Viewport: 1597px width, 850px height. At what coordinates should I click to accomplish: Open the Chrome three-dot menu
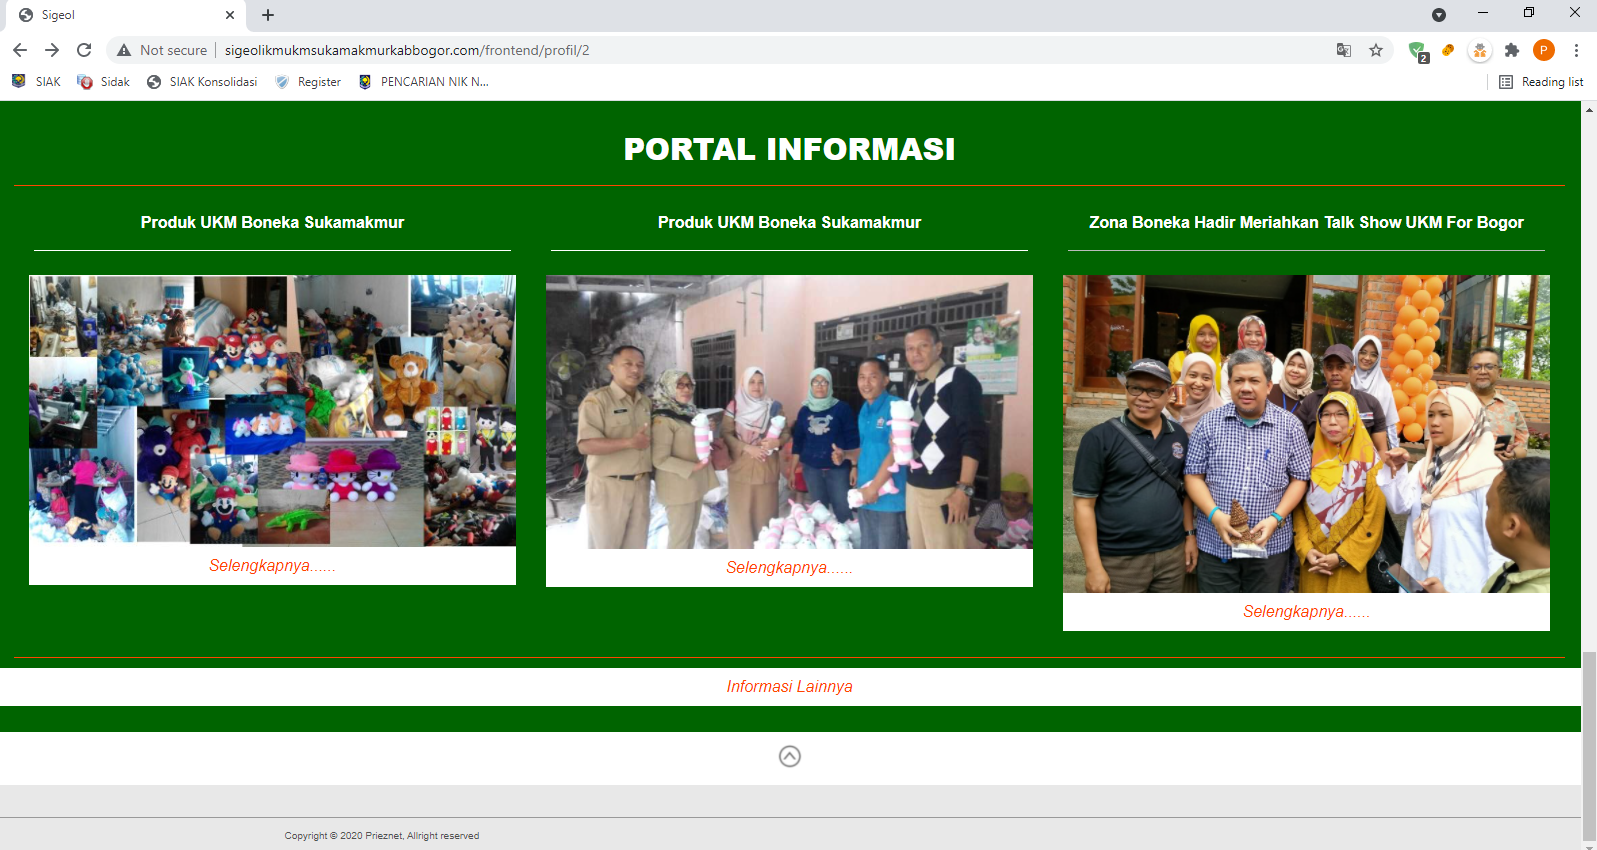pyautogui.click(x=1576, y=50)
